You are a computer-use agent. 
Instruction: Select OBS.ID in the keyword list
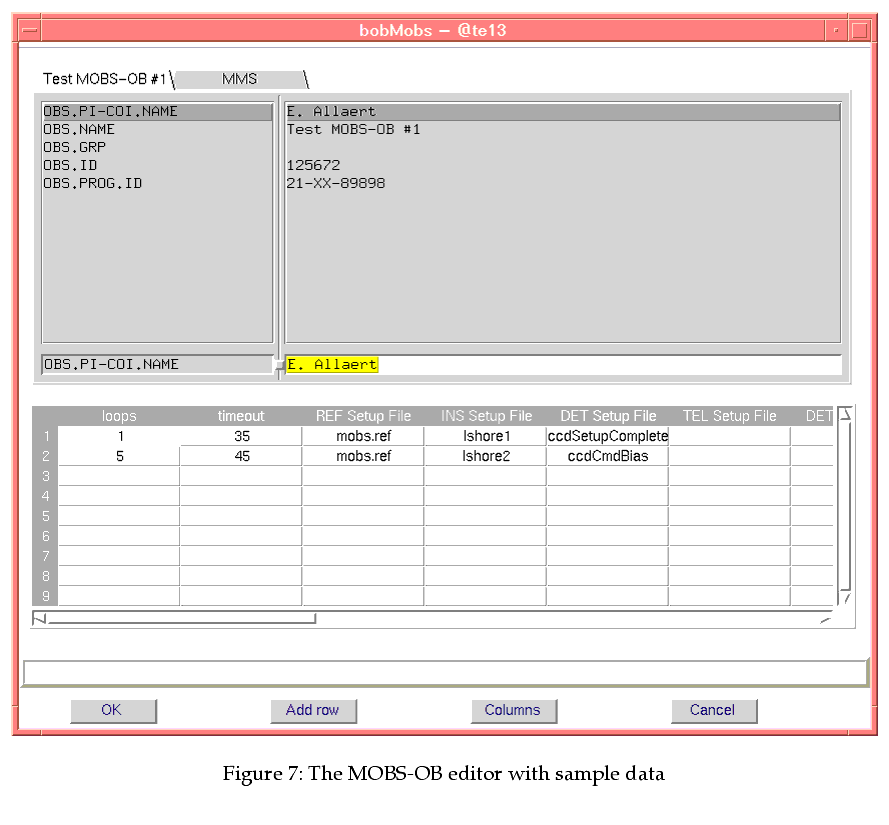point(158,166)
